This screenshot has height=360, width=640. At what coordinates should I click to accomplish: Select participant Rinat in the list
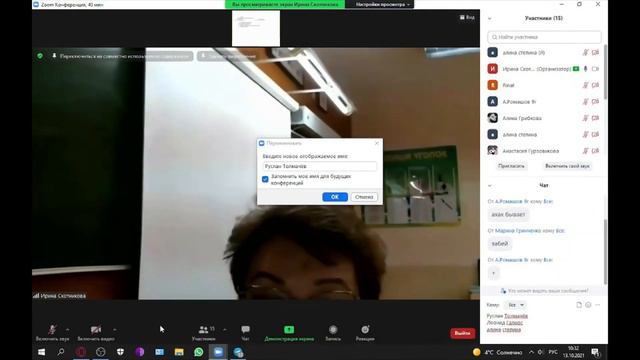(544, 85)
